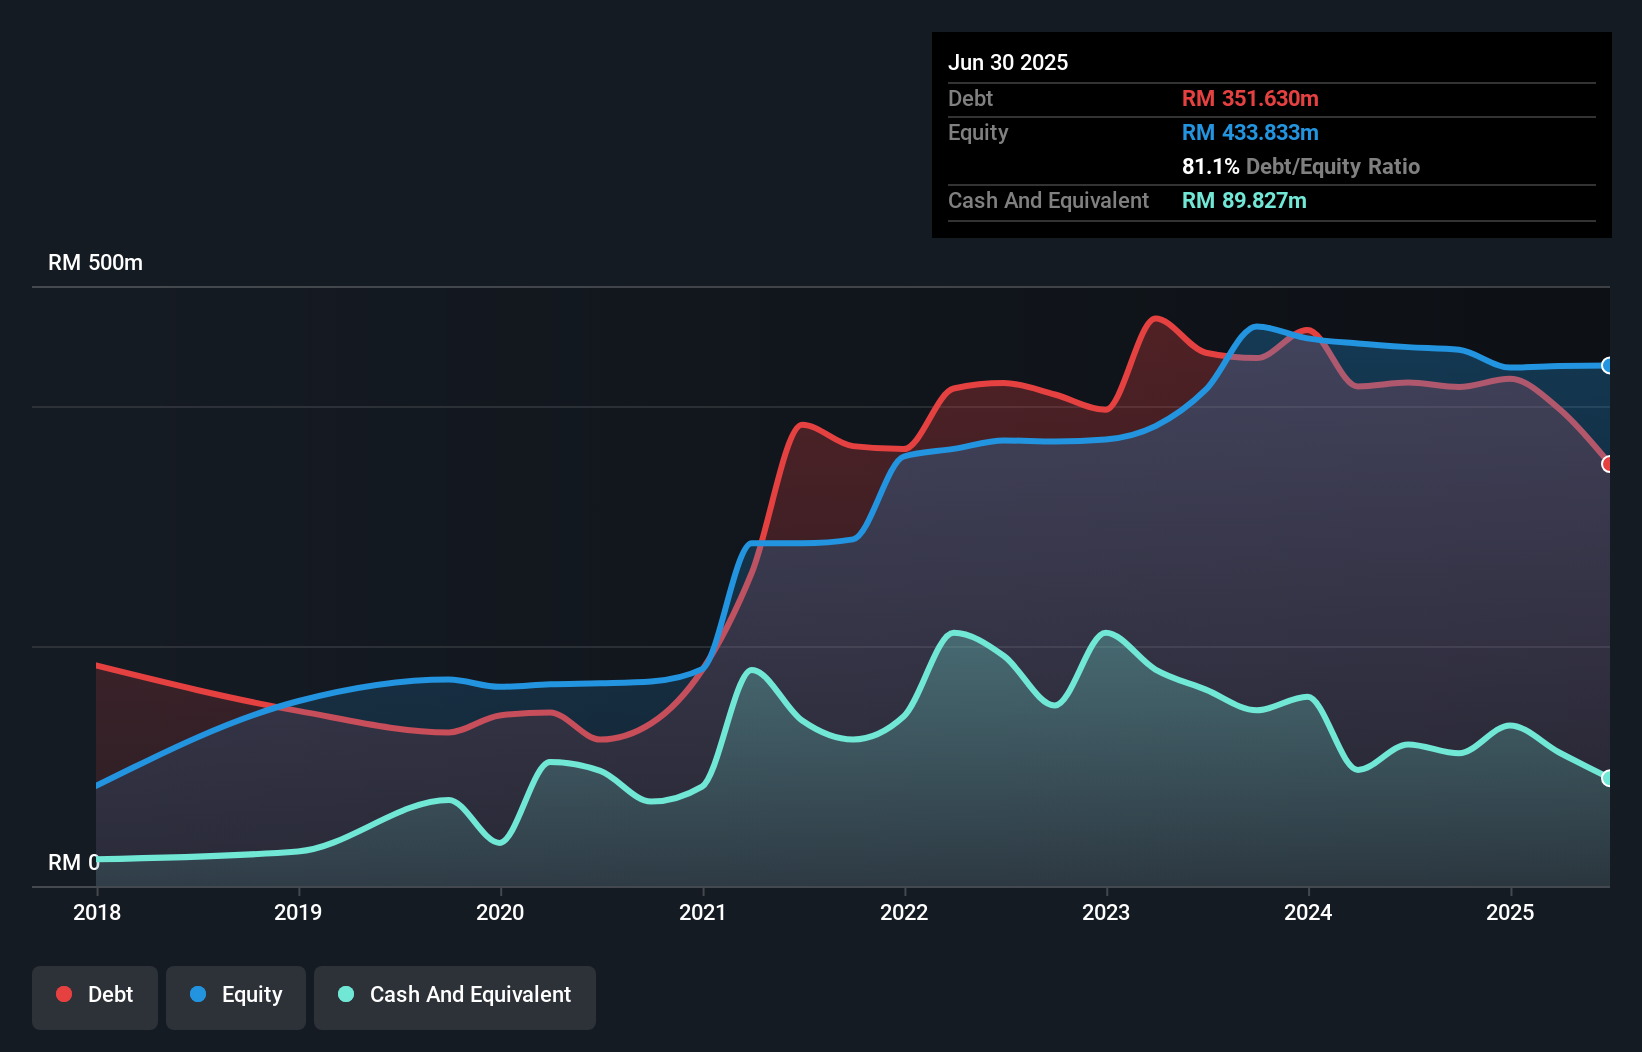Click the red dot inside the Debt legend chip
The width and height of the screenshot is (1642, 1052).
point(63,994)
